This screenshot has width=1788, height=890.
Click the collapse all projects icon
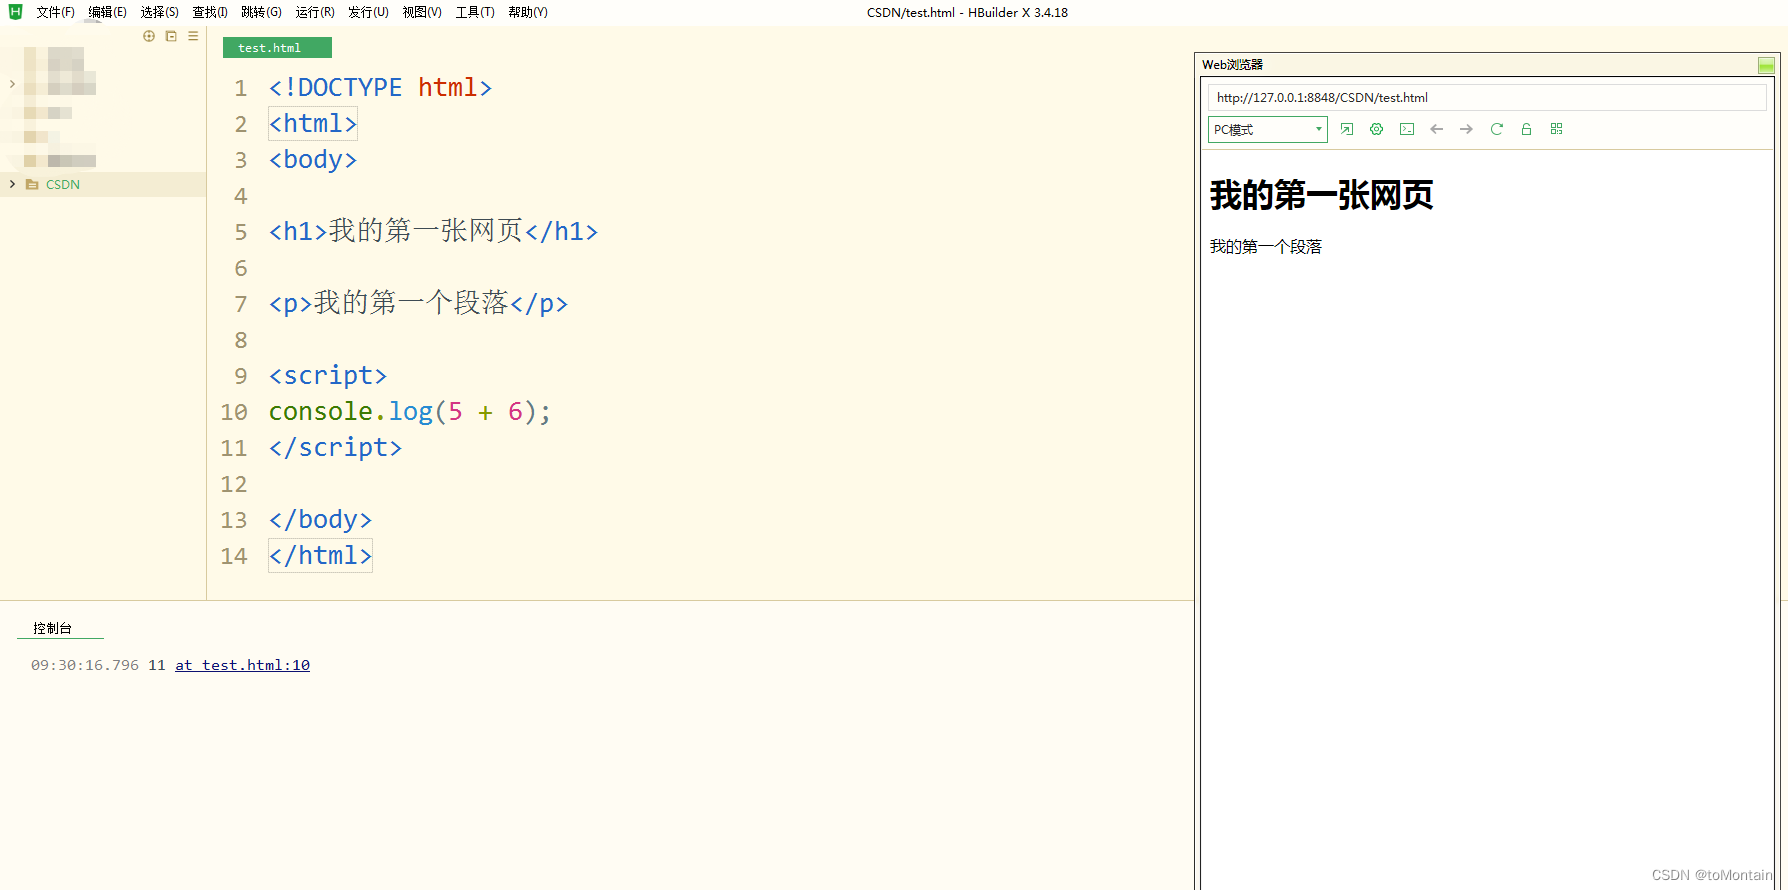pyautogui.click(x=171, y=36)
